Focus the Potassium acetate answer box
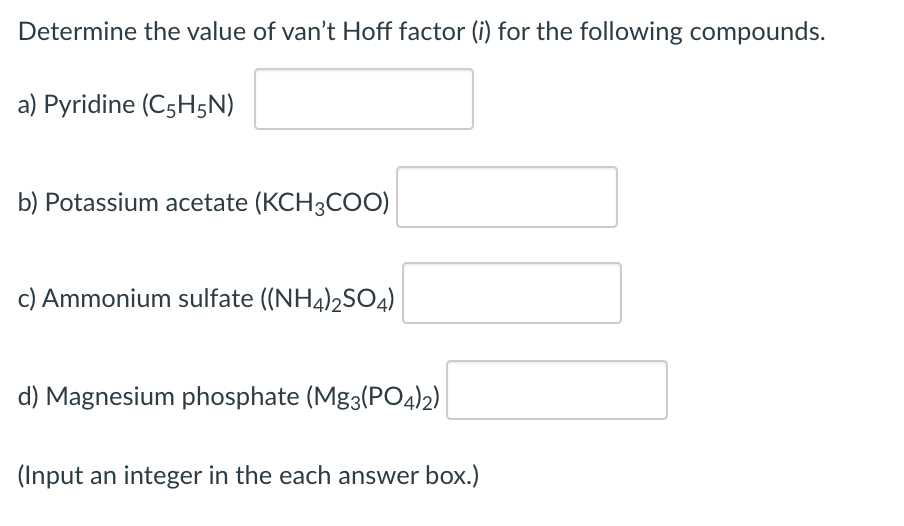Image resolution: width=904 pixels, height=526 pixels. [507, 197]
